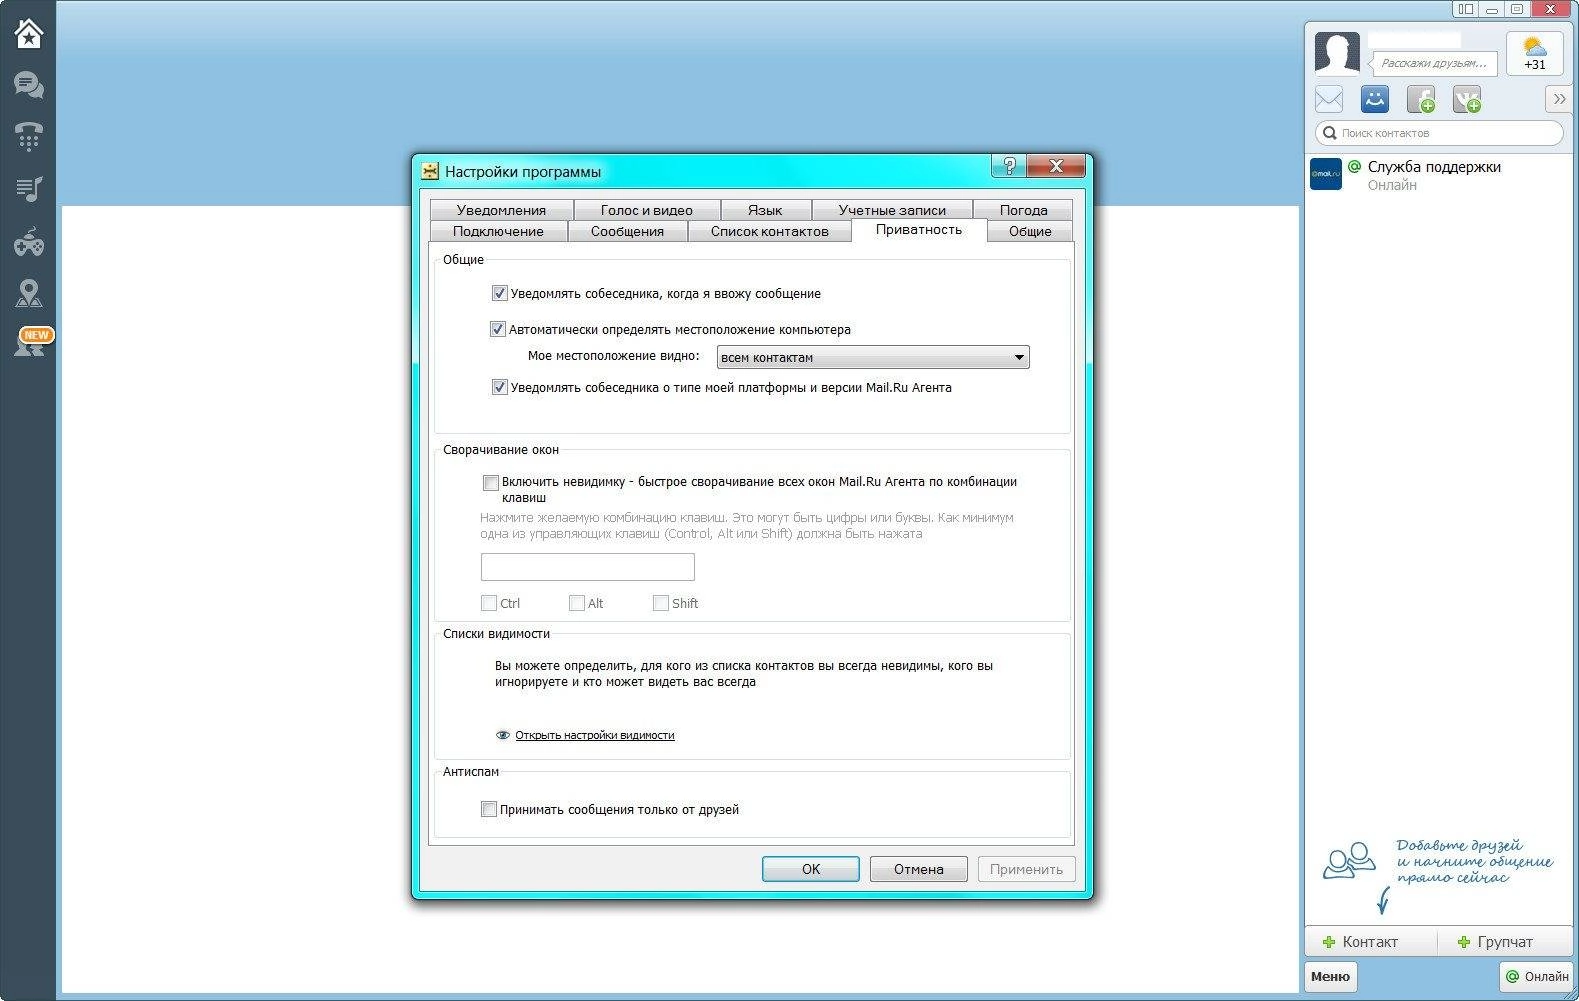Add Facebook account icon
This screenshot has height=1001, width=1579.
coord(1421,99)
